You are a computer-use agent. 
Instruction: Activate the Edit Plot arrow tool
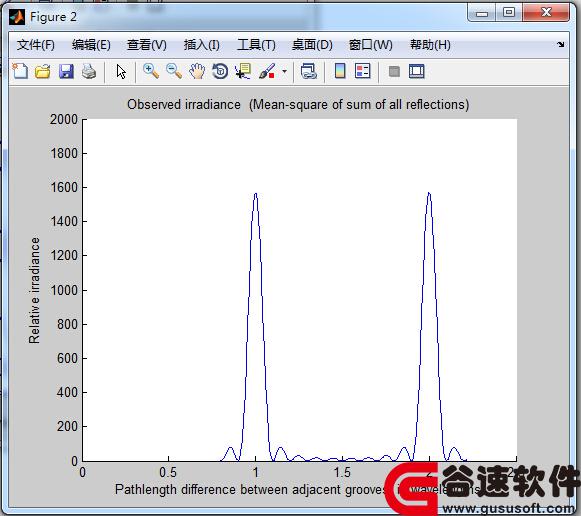[x=121, y=71]
